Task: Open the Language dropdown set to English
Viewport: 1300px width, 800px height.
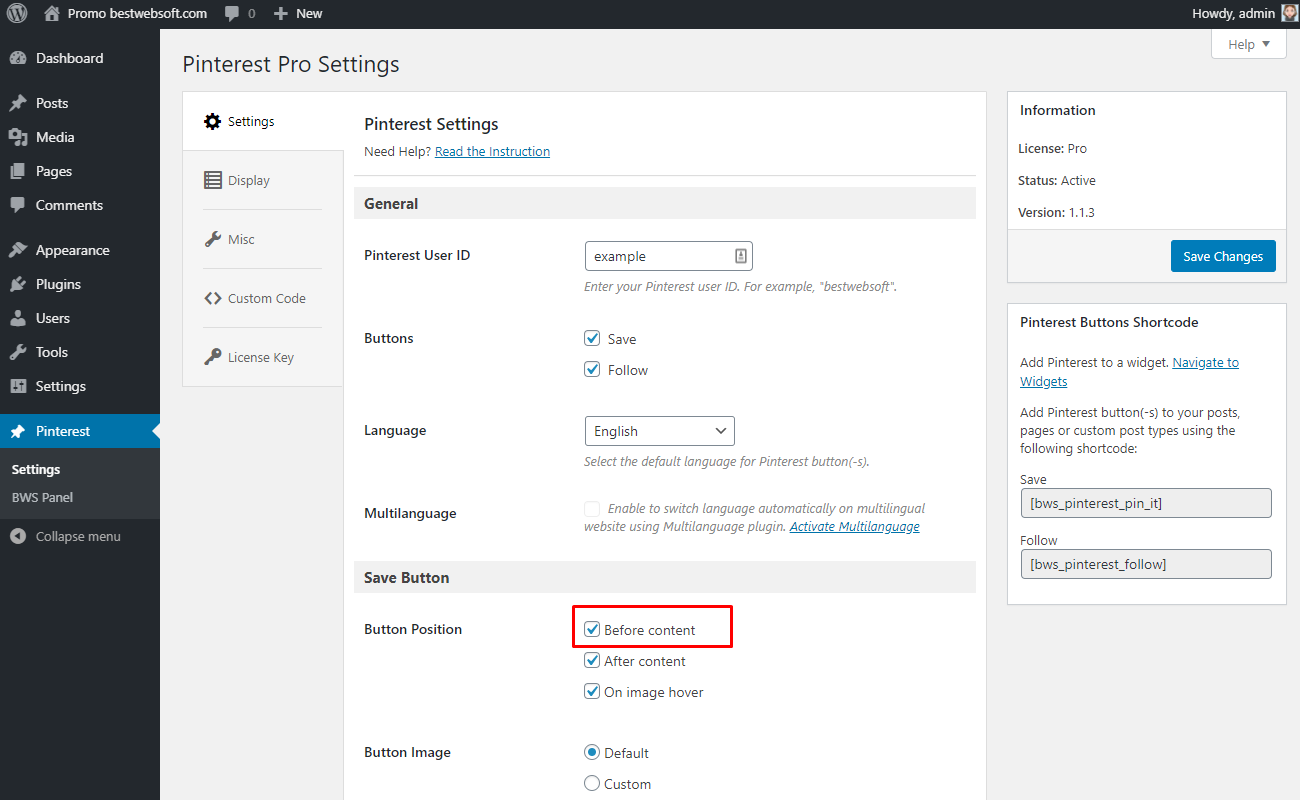Action: coord(659,431)
